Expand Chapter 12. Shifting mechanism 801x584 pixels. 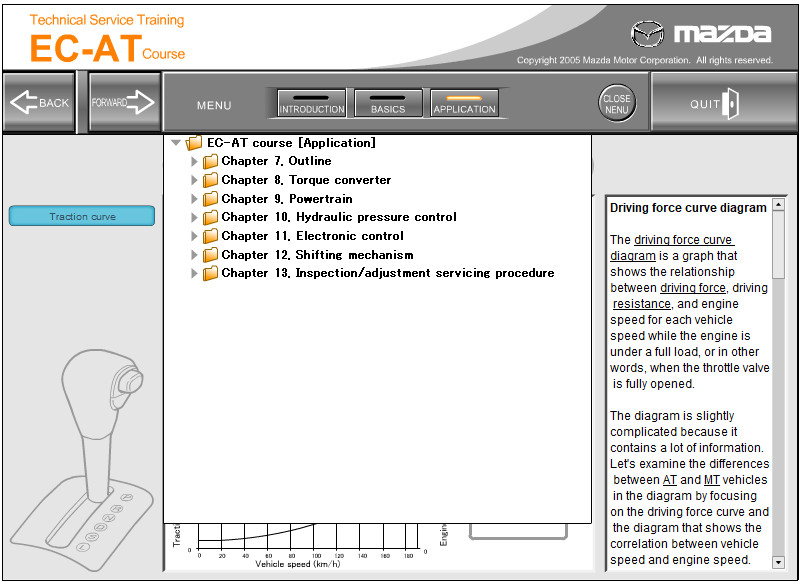click(x=194, y=254)
